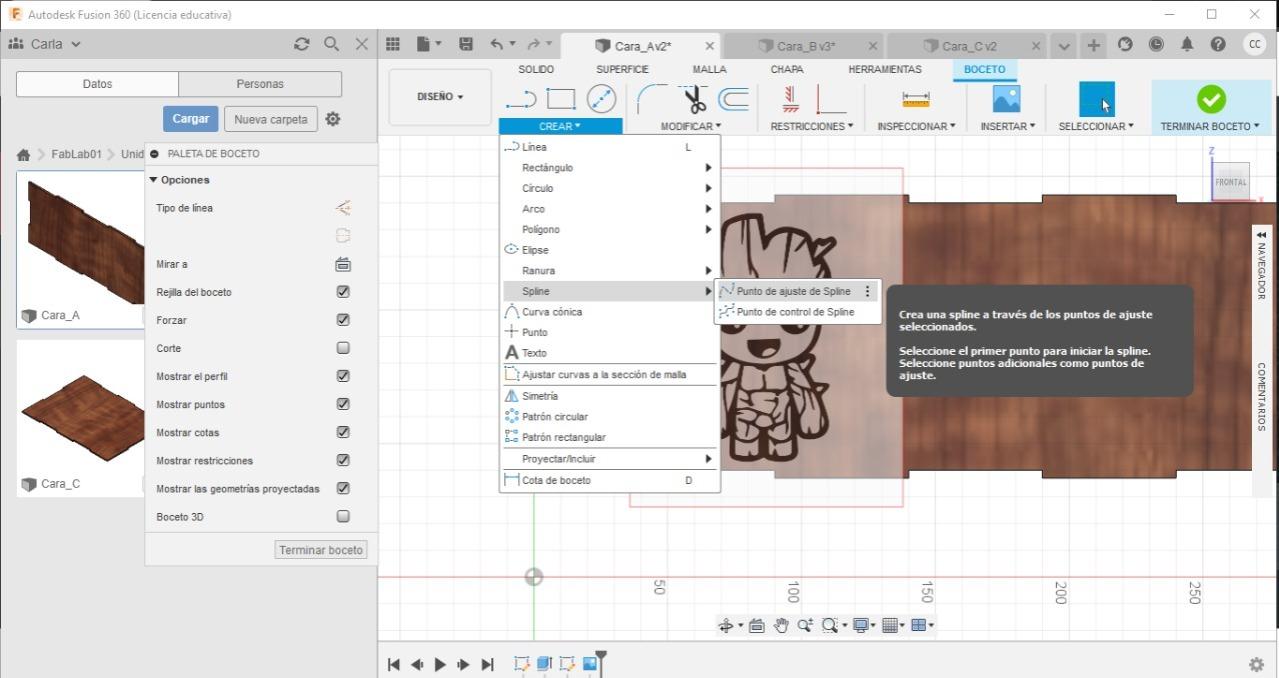Select the Fillet tool icon

click(x=653, y=98)
